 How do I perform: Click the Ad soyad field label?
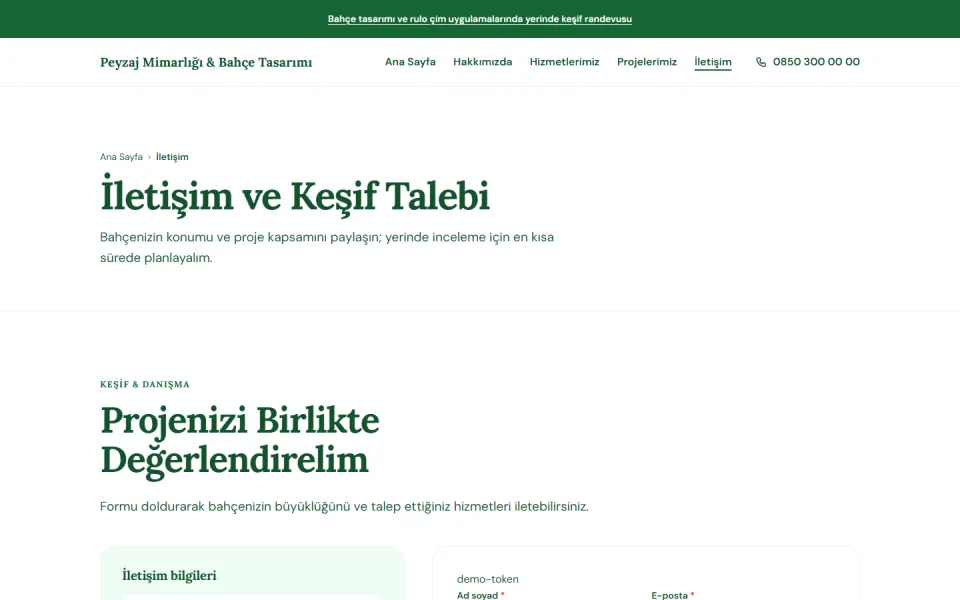pyautogui.click(x=481, y=595)
